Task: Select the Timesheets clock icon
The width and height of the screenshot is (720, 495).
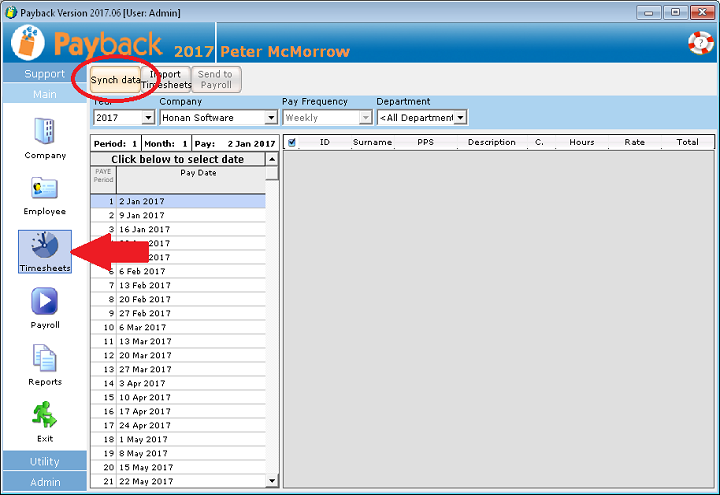Action: pyautogui.click(x=44, y=245)
